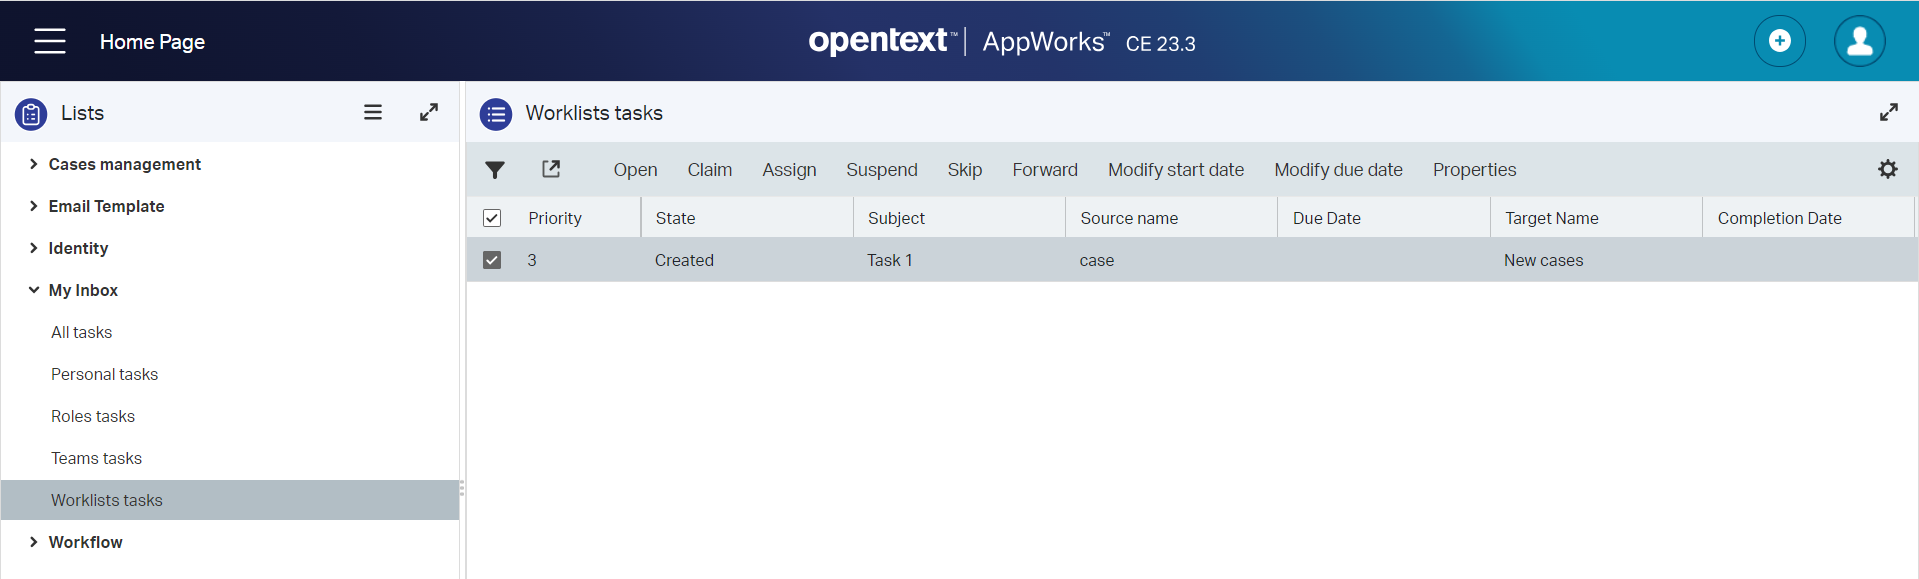The height and width of the screenshot is (579, 1919).
Task: Click the Claim action button
Action: (709, 170)
